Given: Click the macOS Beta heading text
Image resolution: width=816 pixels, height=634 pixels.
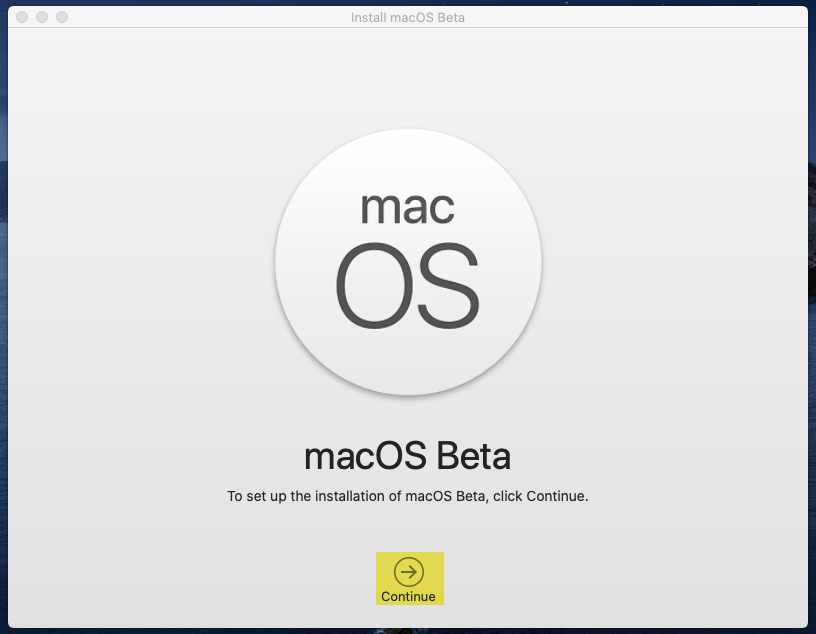Looking at the screenshot, I should pos(407,456).
